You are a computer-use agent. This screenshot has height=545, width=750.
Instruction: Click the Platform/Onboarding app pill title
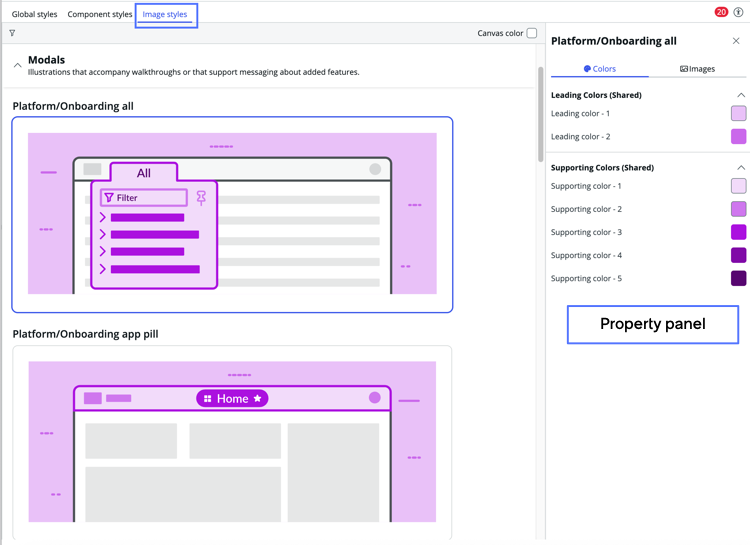(85, 334)
